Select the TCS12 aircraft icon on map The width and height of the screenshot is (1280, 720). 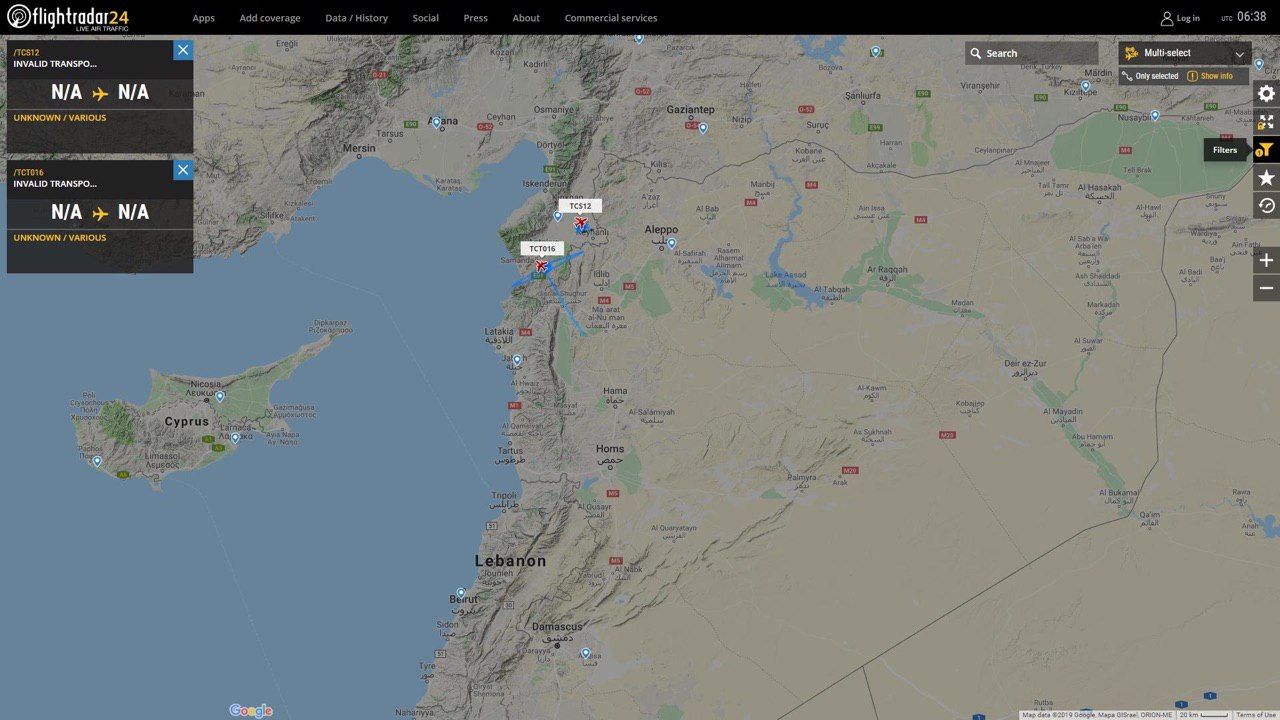tap(581, 223)
